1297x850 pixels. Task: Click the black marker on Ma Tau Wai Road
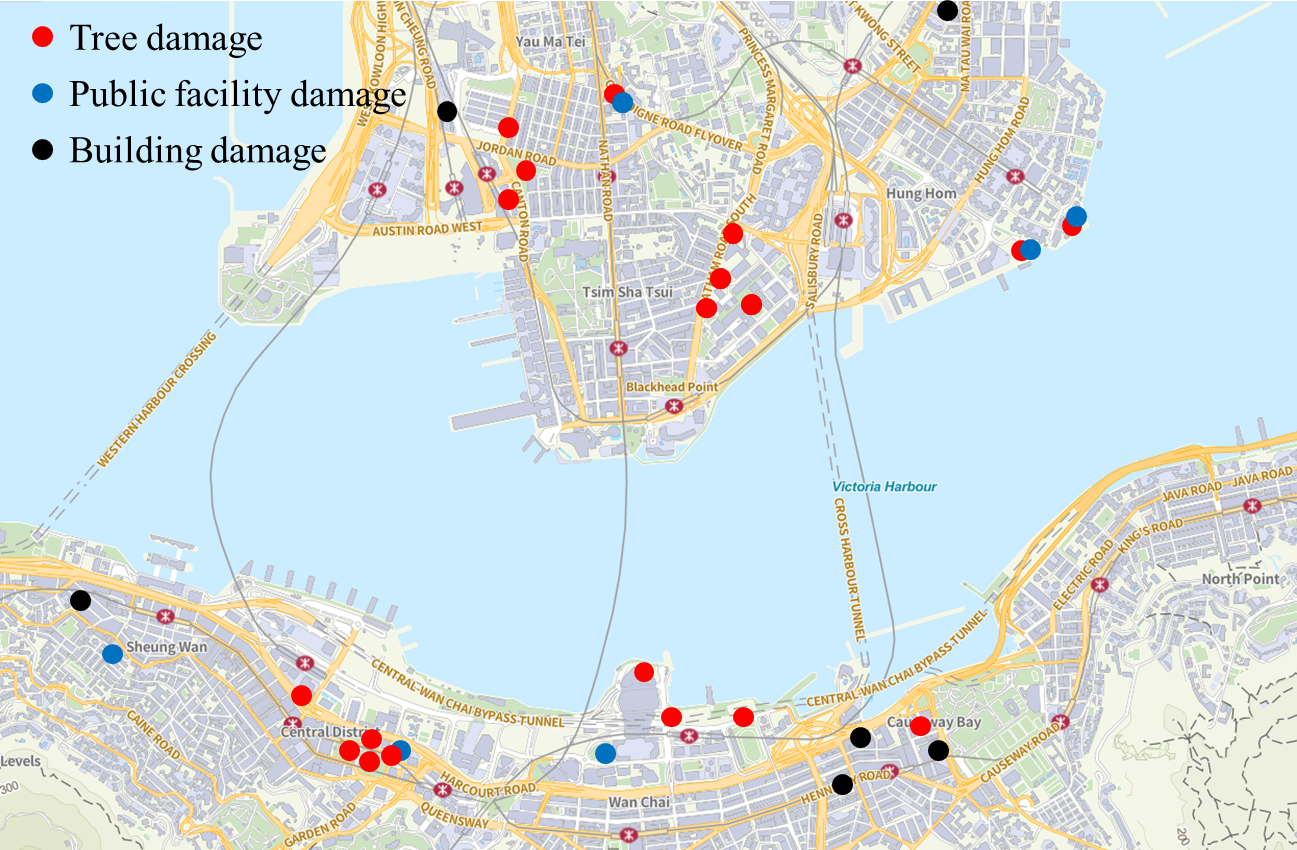(947, 11)
